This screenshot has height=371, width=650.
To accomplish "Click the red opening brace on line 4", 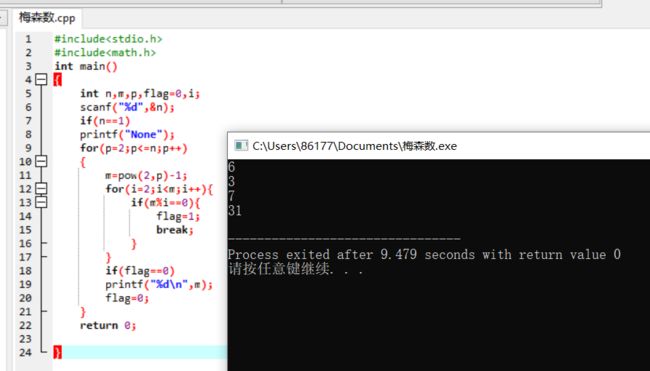I will click(x=58, y=80).
